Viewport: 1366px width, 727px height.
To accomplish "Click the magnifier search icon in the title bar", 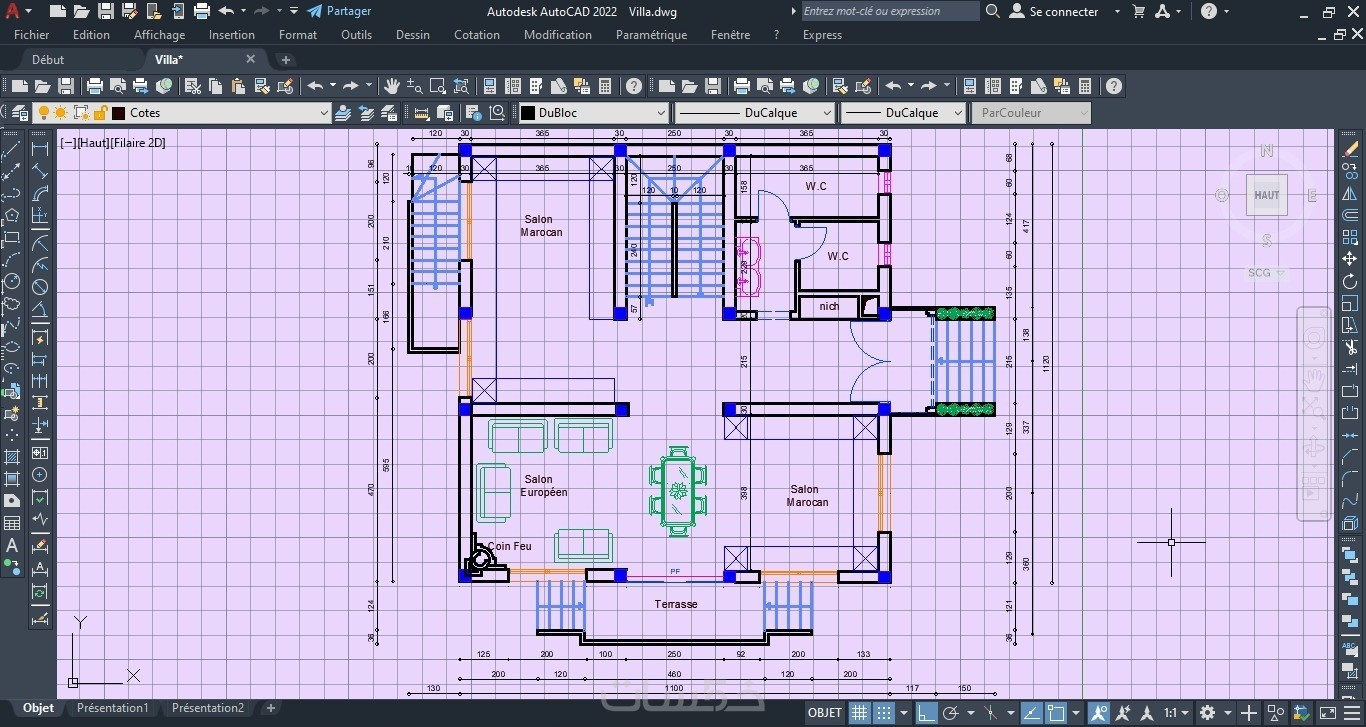I will [992, 12].
